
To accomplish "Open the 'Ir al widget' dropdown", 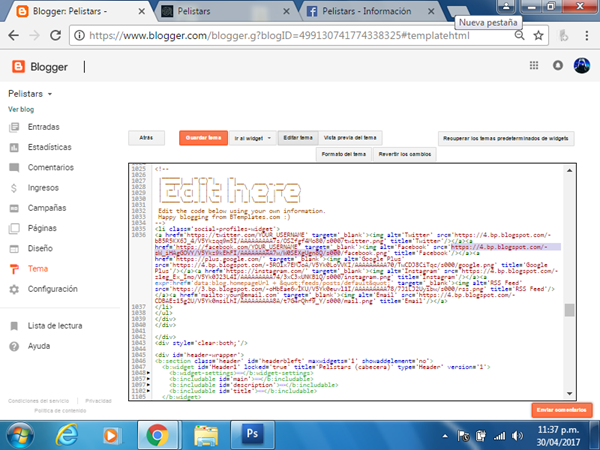I will point(250,137).
